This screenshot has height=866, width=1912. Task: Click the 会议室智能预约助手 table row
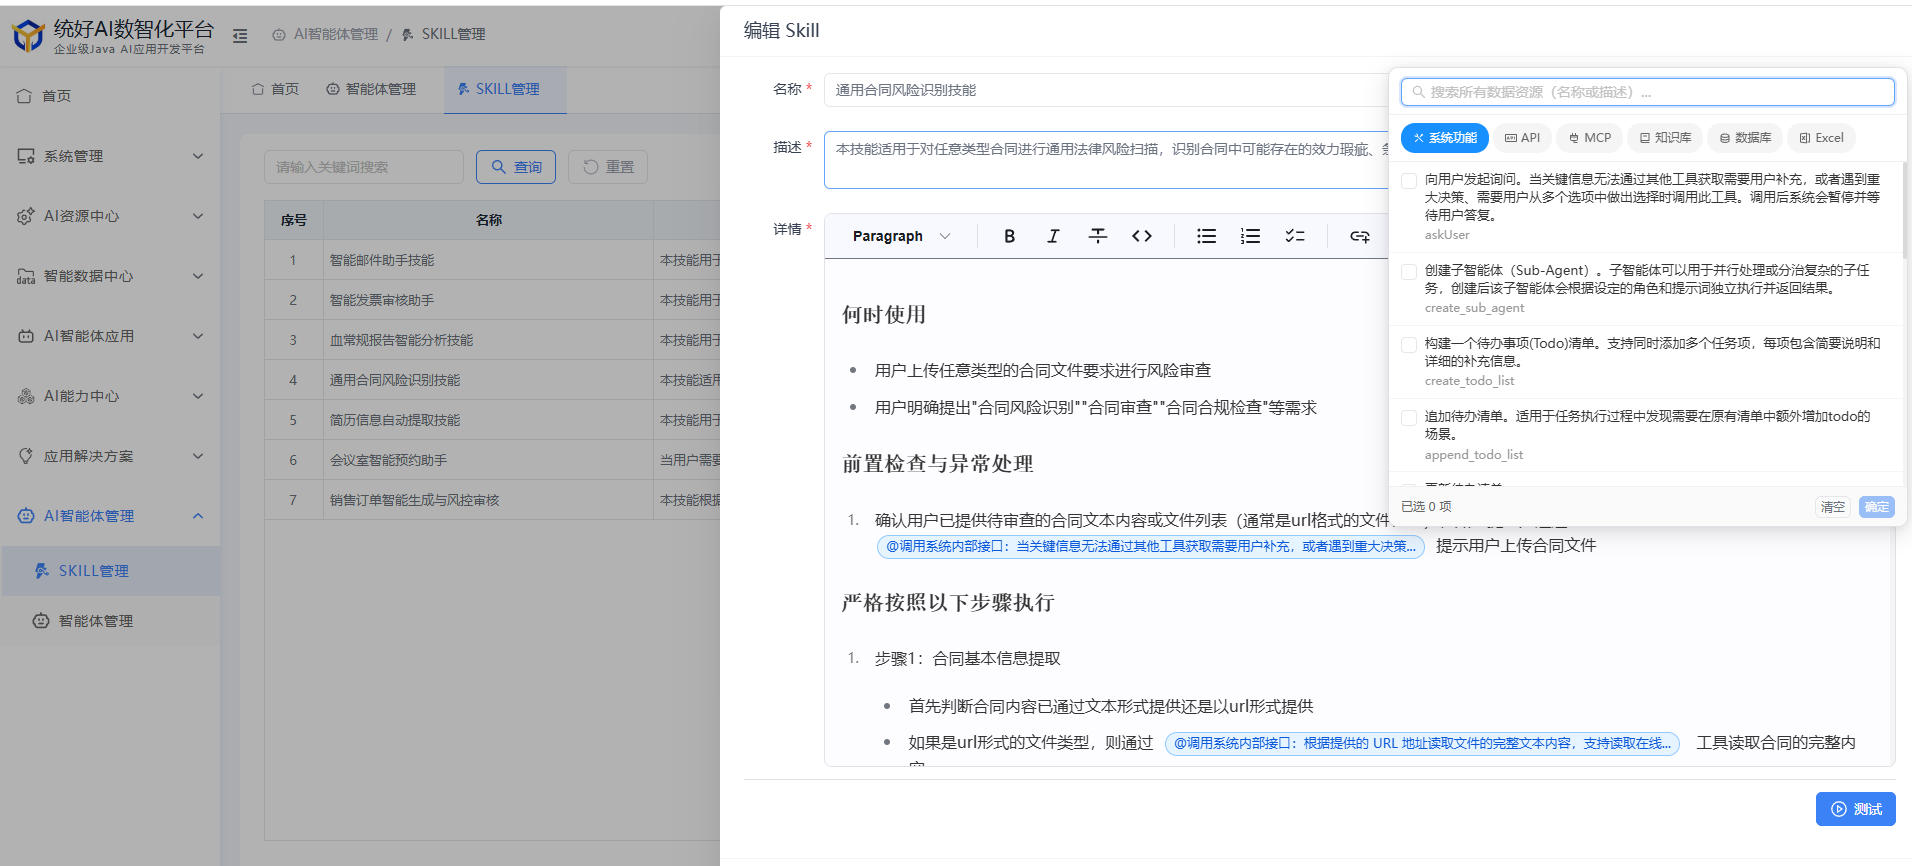pos(492,460)
